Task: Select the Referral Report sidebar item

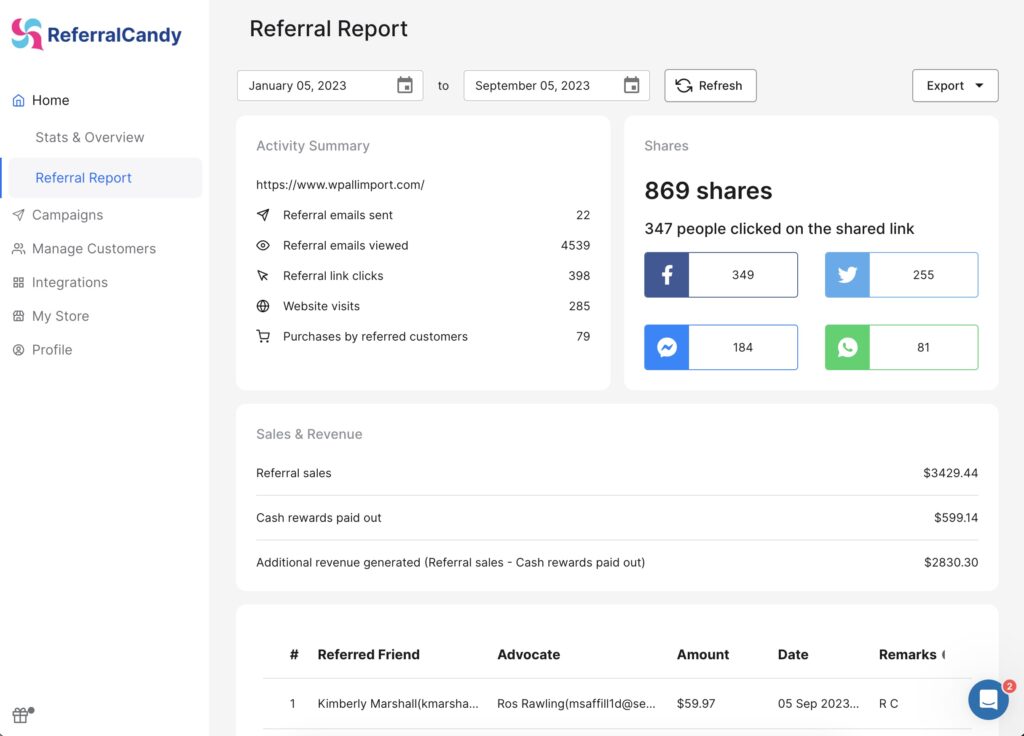Action: coord(85,177)
